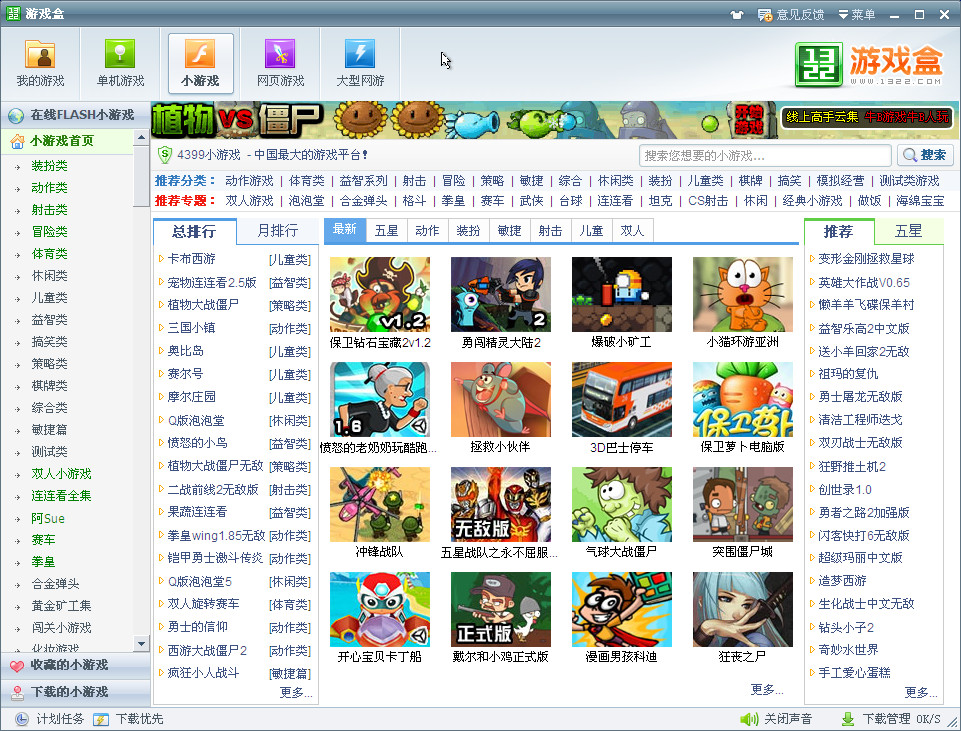Viewport: 961px width, 731px height.
Task: Open game 爆破小矿工 thumbnail
Action: [621, 295]
